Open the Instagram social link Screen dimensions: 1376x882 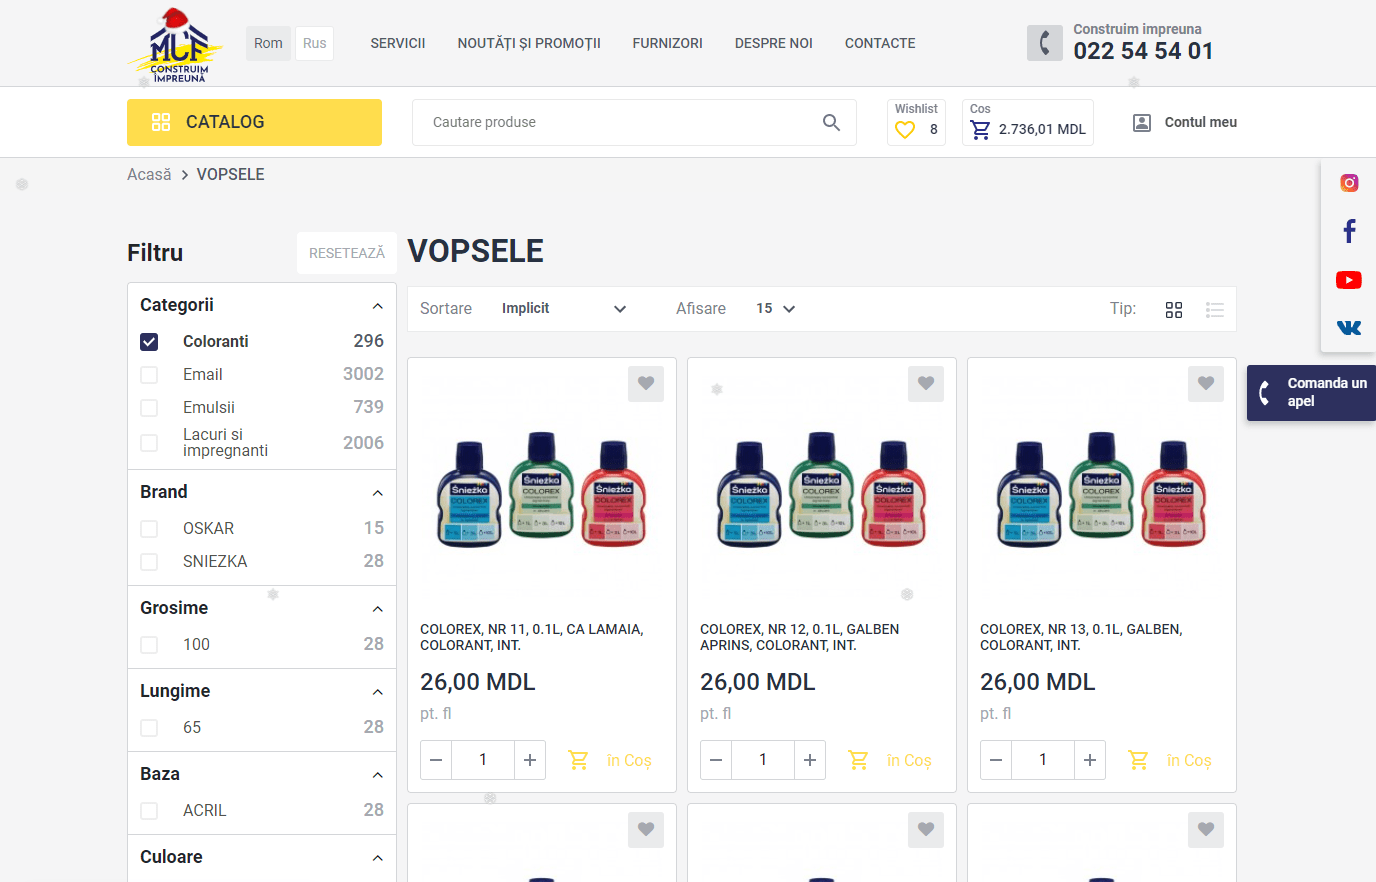click(1349, 183)
